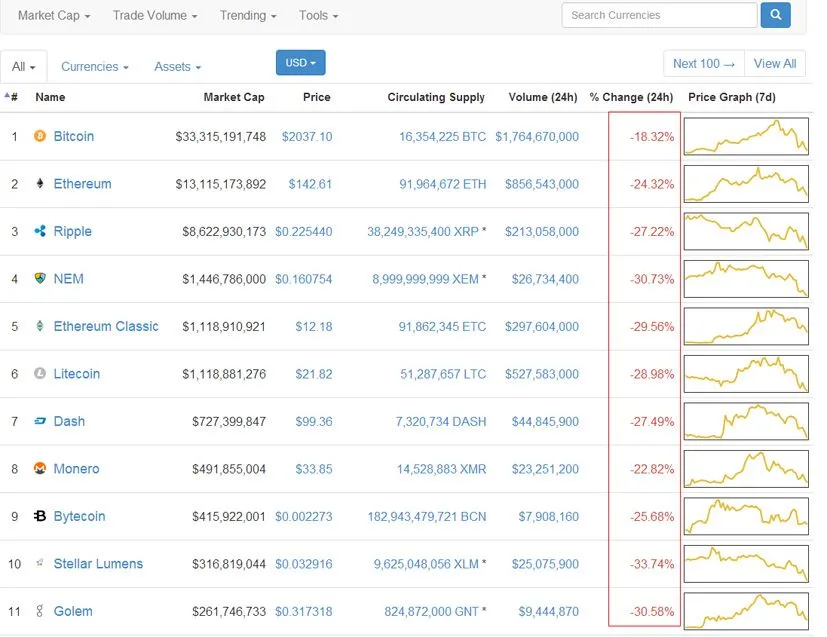Click the Ripple logo icon
The image size is (827, 637).
point(40,231)
